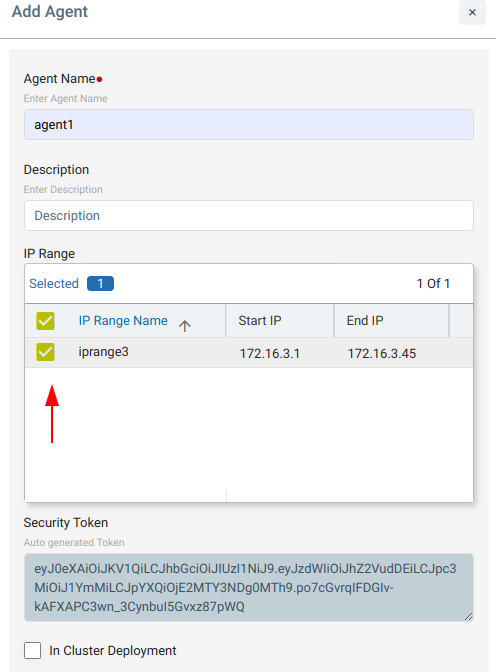Click the token textarea resize grip

469,617
